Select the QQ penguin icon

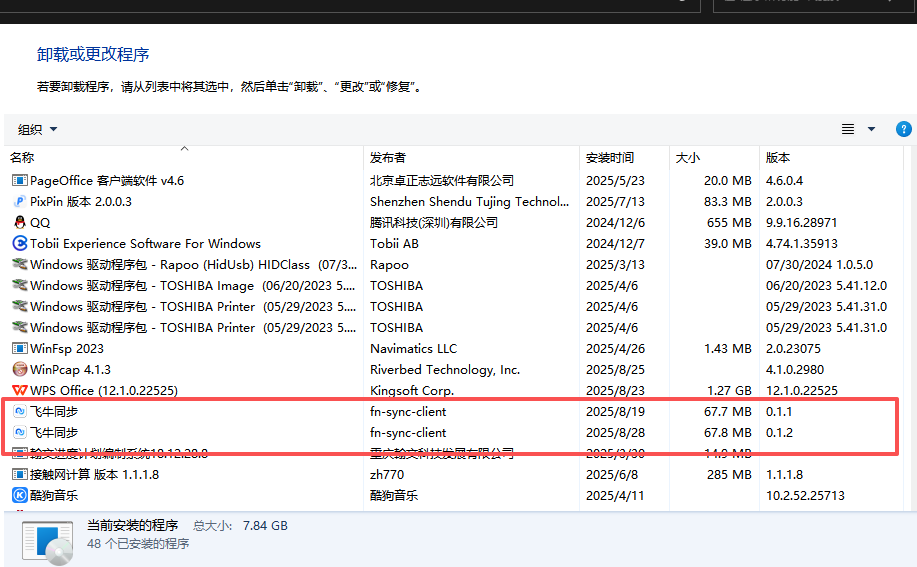point(20,223)
